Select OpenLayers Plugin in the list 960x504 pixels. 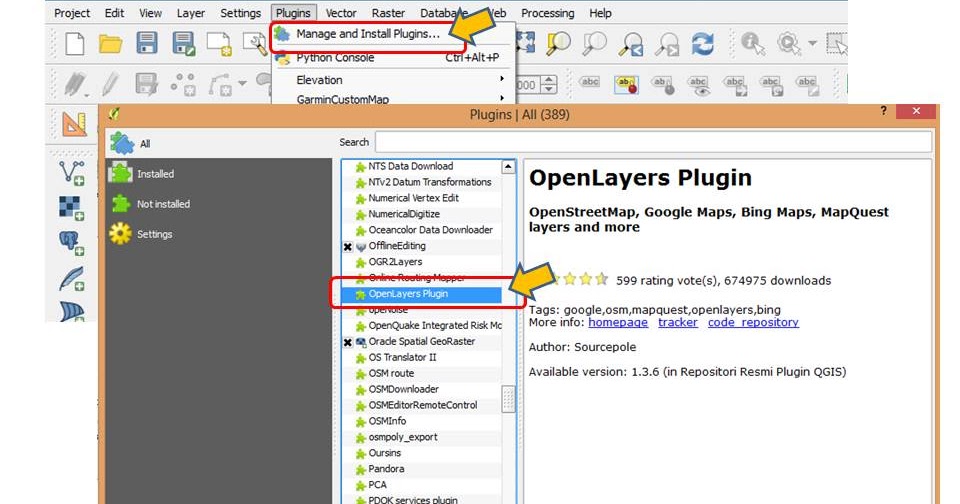pos(422,294)
